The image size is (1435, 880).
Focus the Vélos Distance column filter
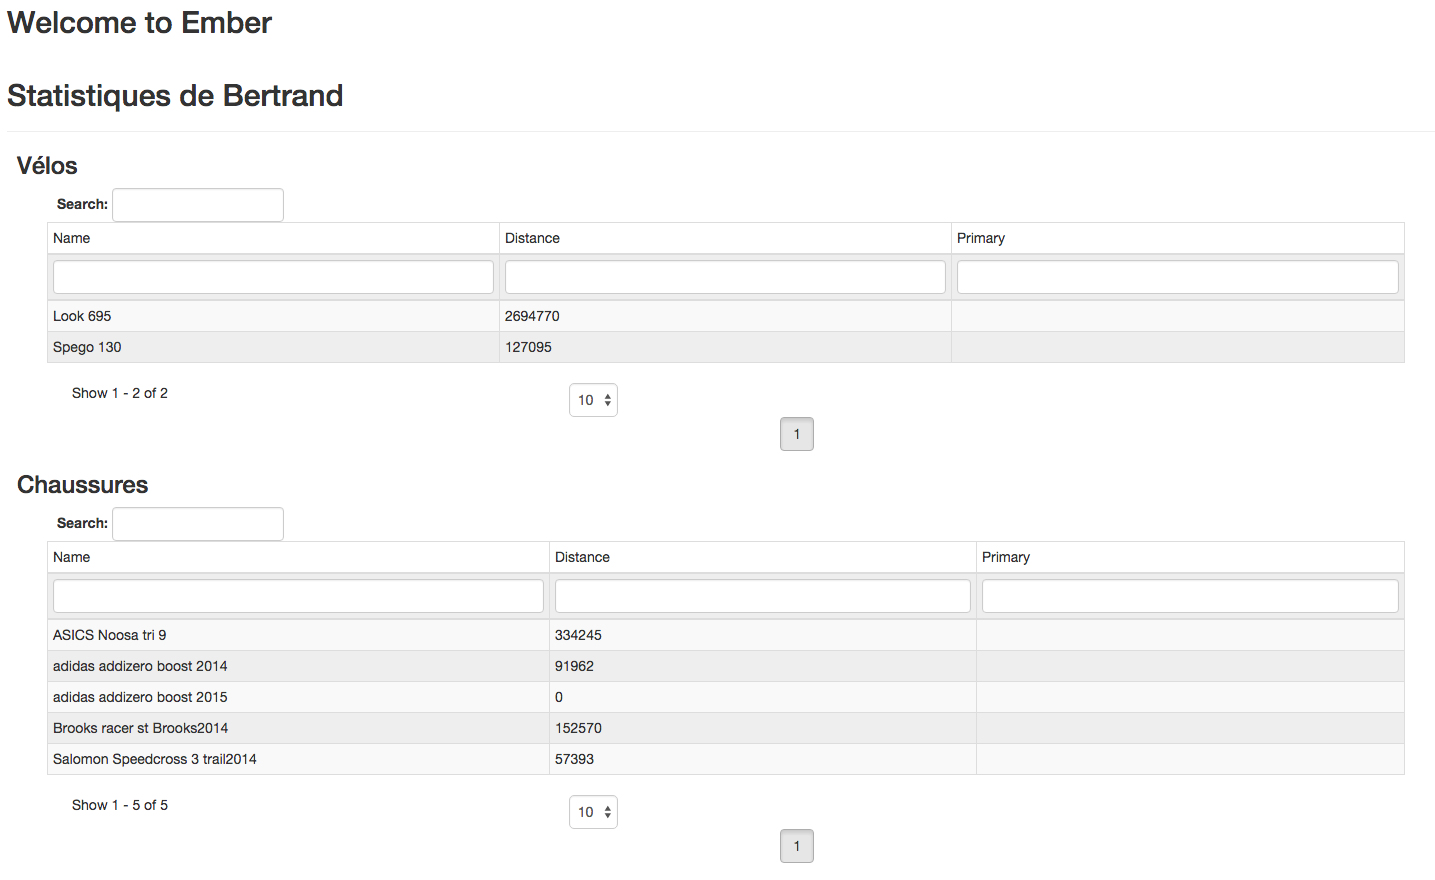pos(725,277)
